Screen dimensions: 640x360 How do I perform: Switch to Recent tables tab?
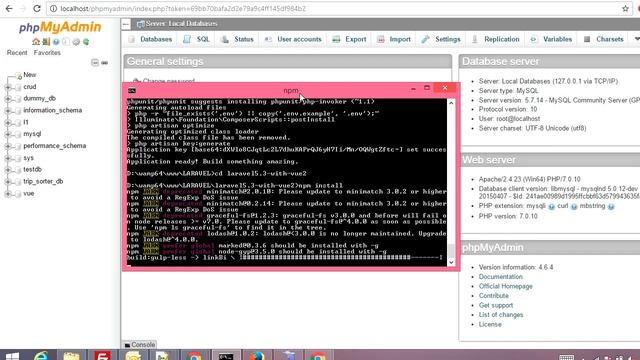[17, 53]
